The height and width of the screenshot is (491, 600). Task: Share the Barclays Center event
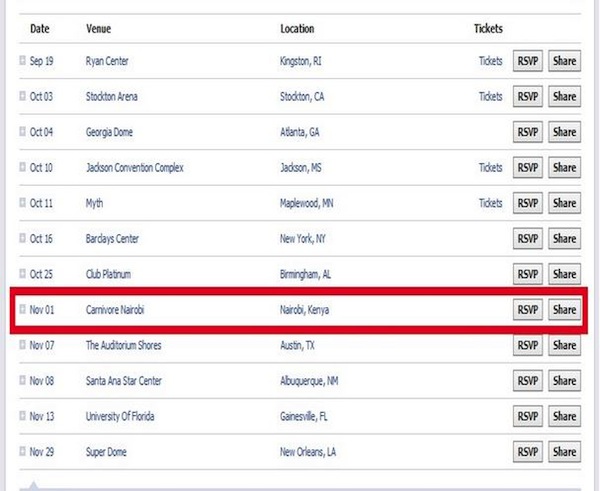coord(564,239)
